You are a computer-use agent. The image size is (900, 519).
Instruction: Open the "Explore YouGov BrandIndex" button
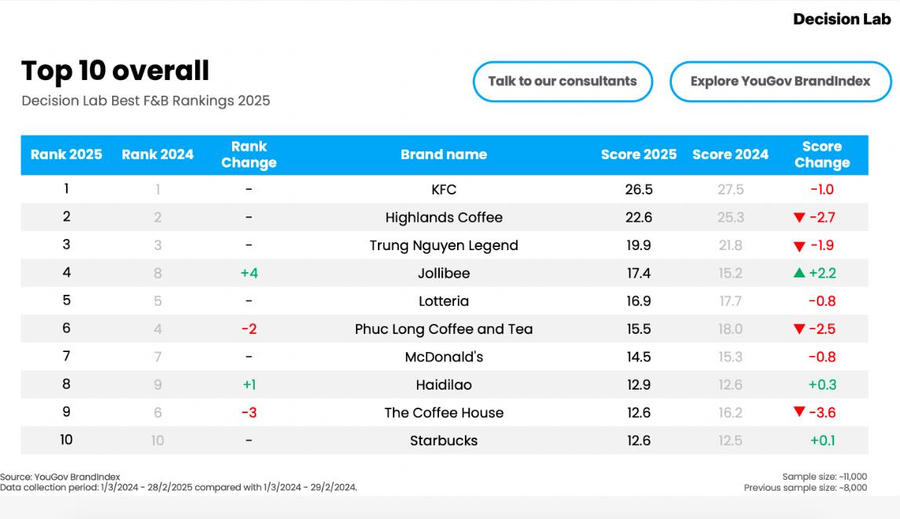tap(780, 81)
